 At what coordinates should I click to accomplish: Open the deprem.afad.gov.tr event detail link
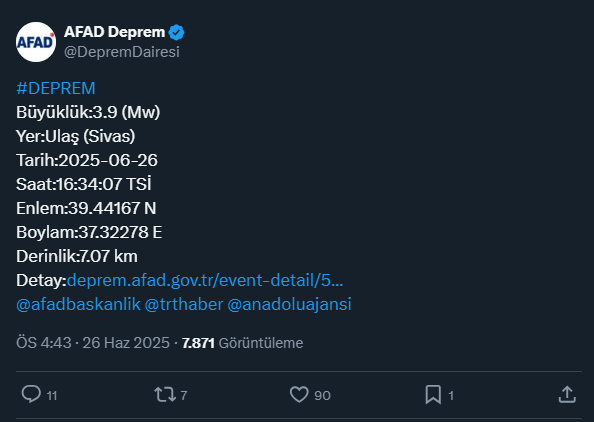(205, 281)
